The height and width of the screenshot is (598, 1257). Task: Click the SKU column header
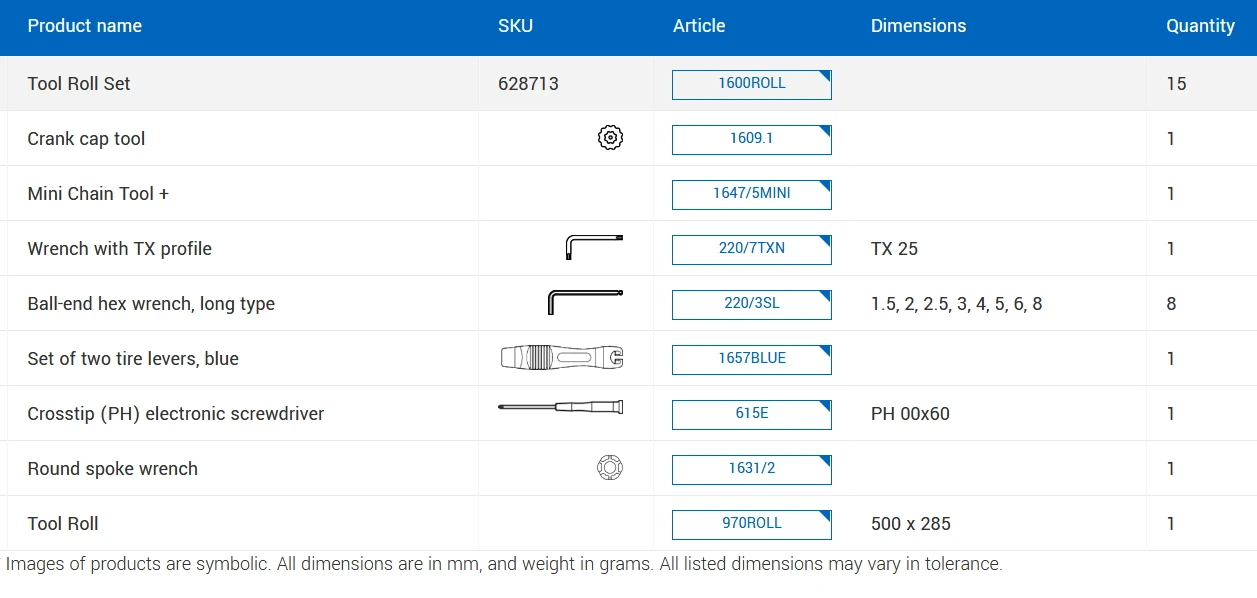pos(515,26)
